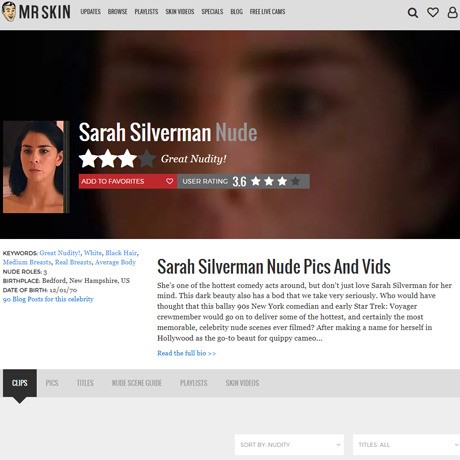Switch to the Pics tab
The image size is (460, 460).
click(x=52, y=383)
